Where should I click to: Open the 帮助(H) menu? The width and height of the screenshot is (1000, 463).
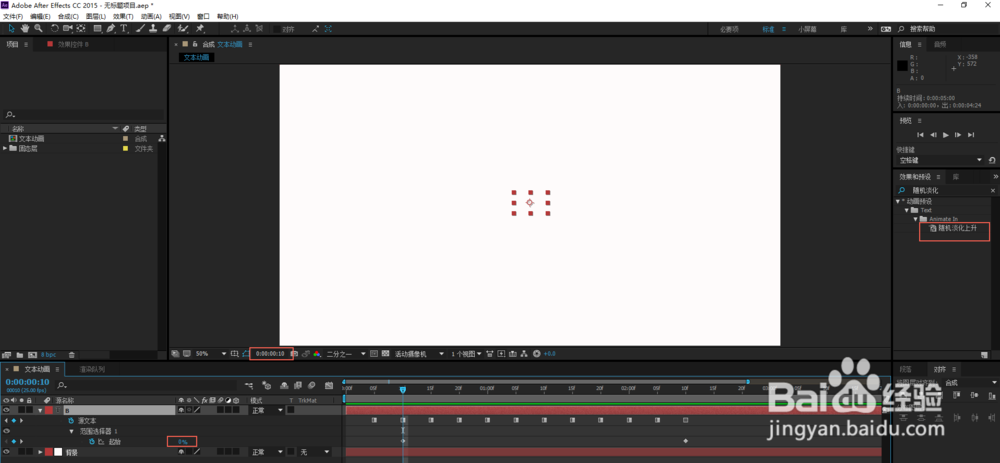[x=228, y=16]
